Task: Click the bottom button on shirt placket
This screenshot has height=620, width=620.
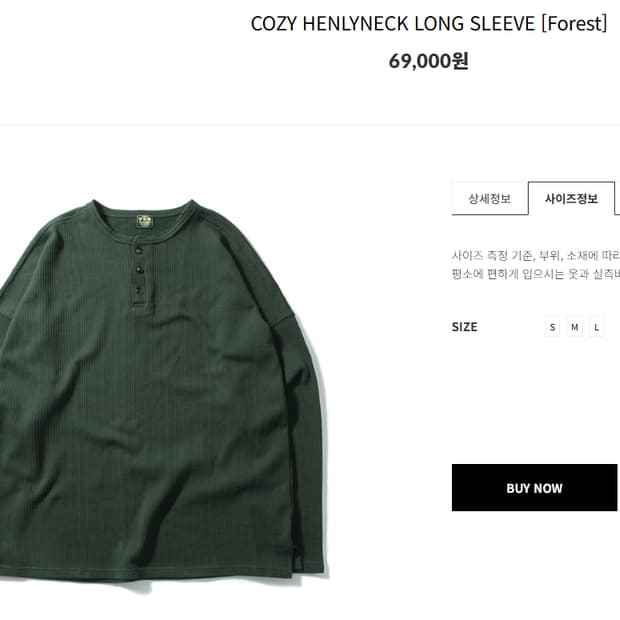Action: tap(139, 290)
